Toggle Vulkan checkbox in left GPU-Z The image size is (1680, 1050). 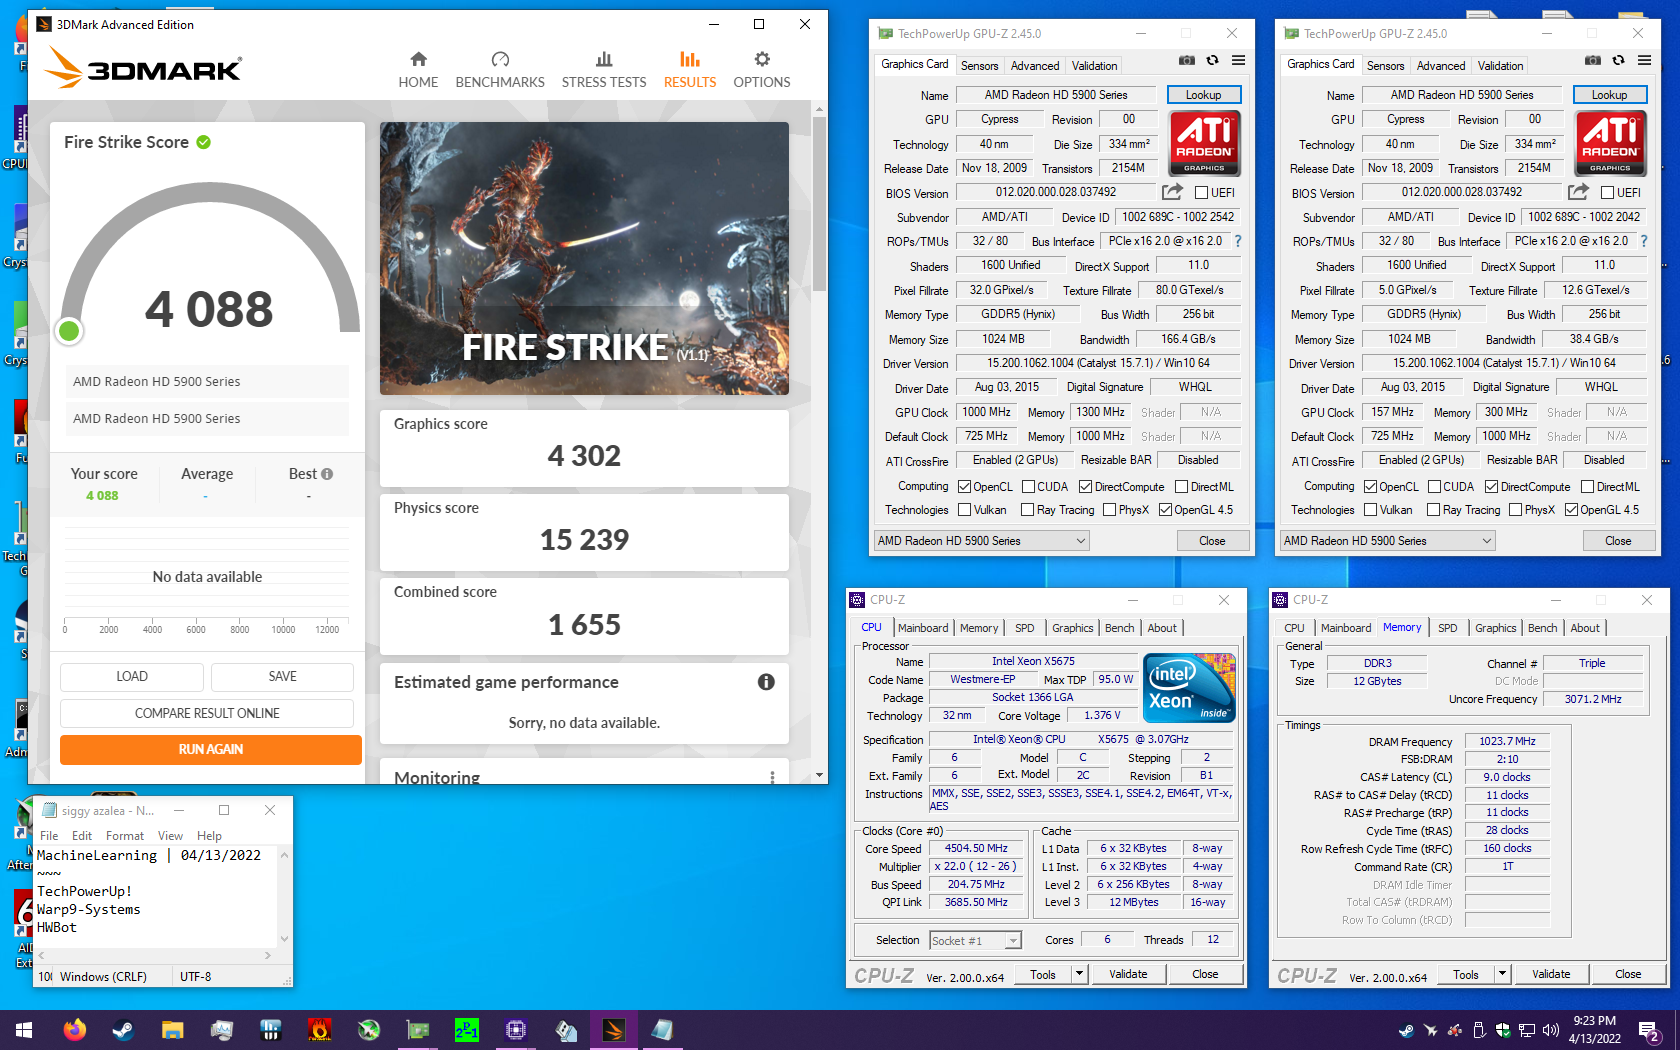(964, 510)
